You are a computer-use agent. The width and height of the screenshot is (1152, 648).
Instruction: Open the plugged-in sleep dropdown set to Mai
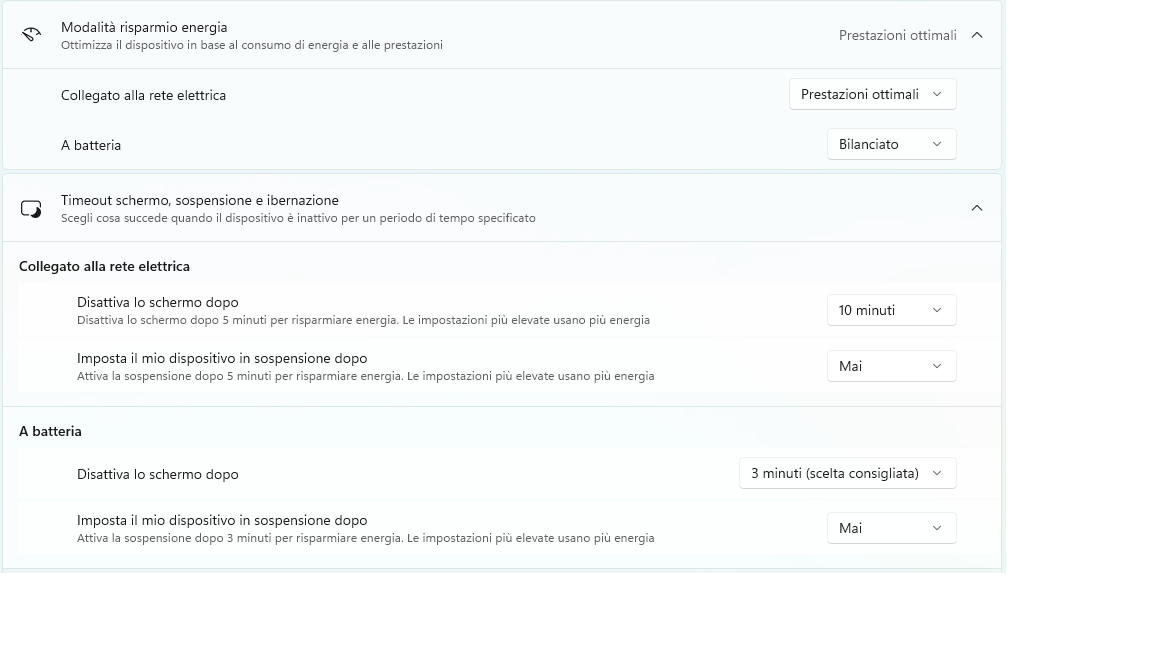[891, 366]
